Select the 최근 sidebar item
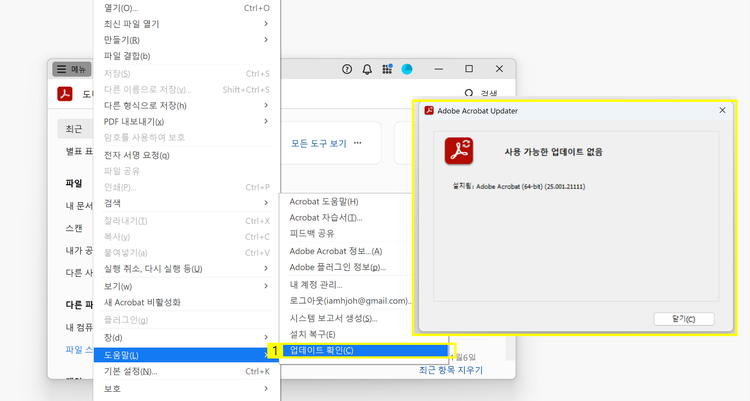750x401 pixels. pos(76,129)
